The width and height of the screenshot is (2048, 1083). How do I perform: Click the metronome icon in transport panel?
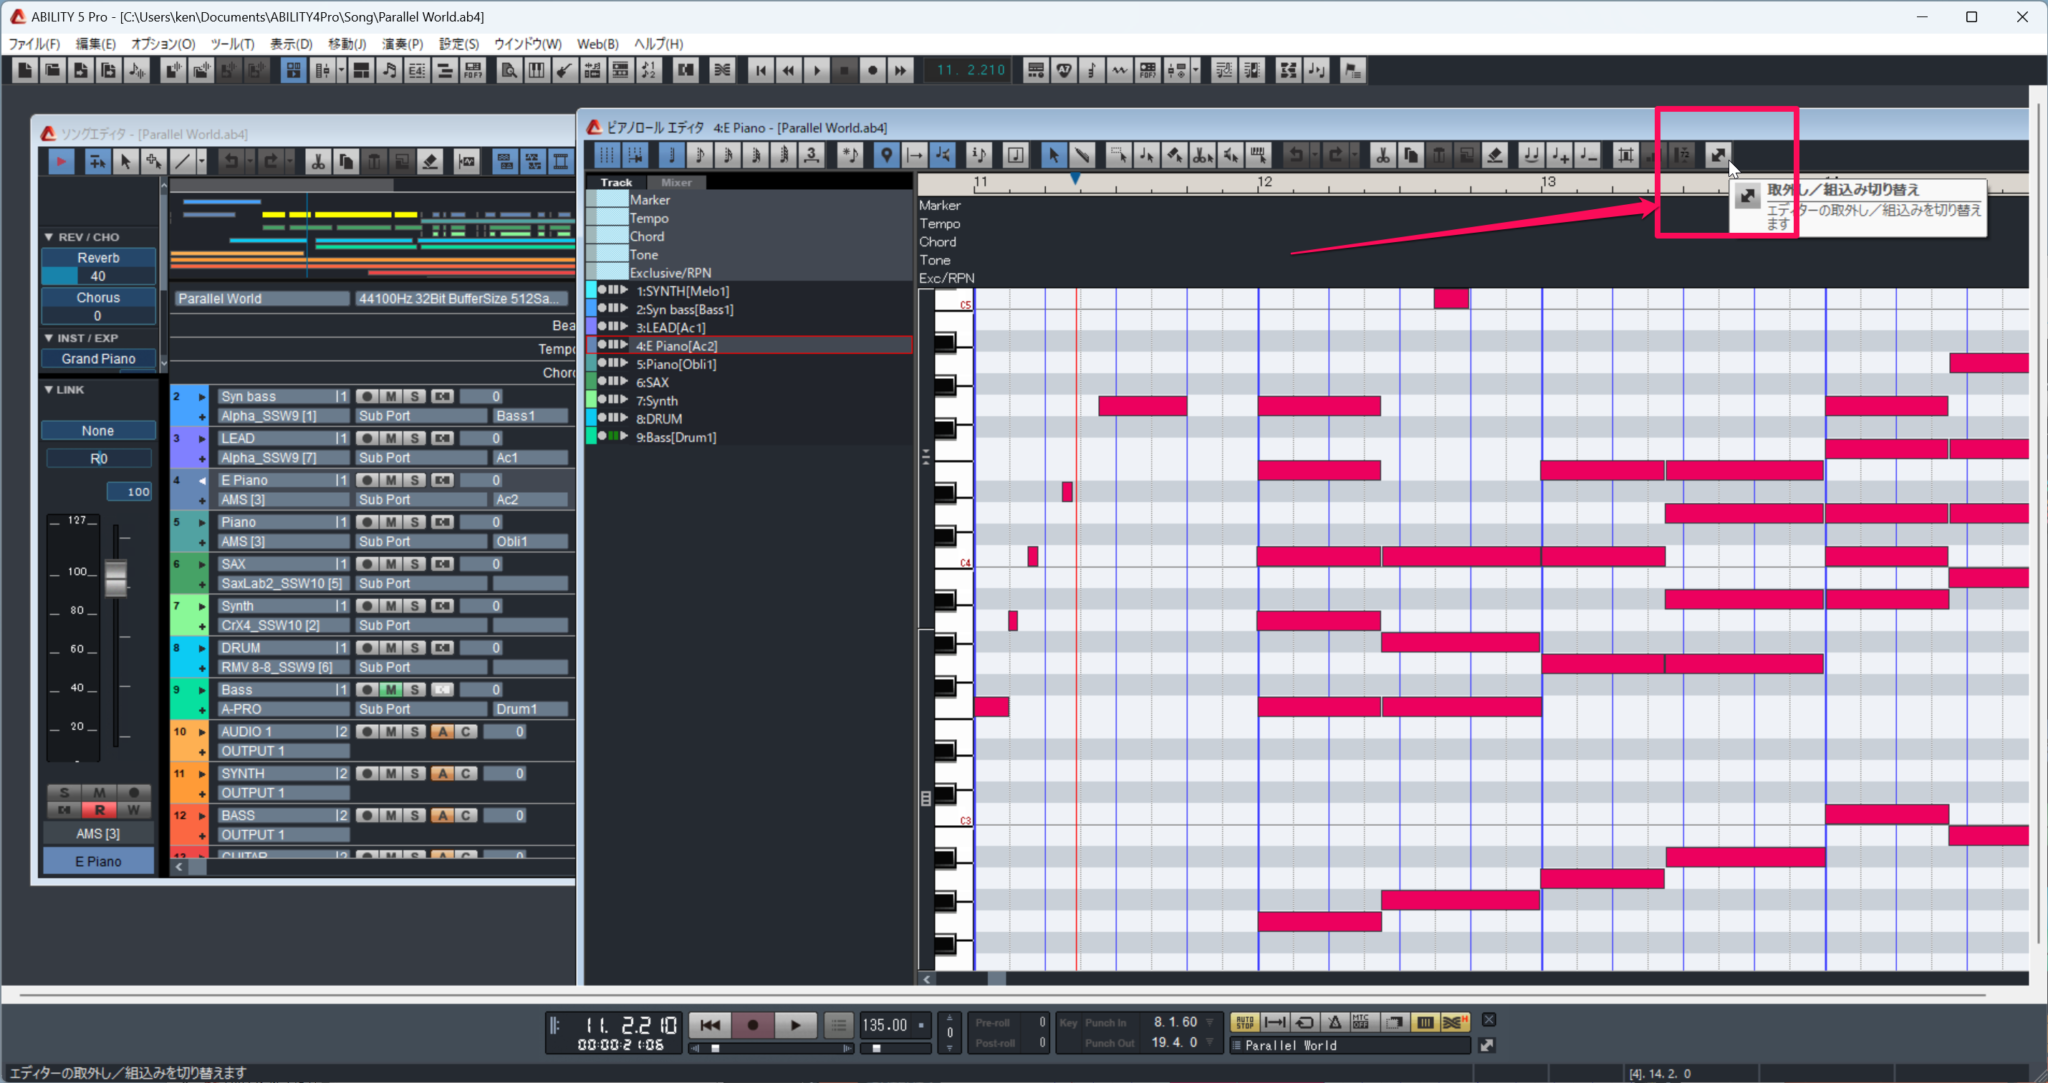[1334, 1022]
